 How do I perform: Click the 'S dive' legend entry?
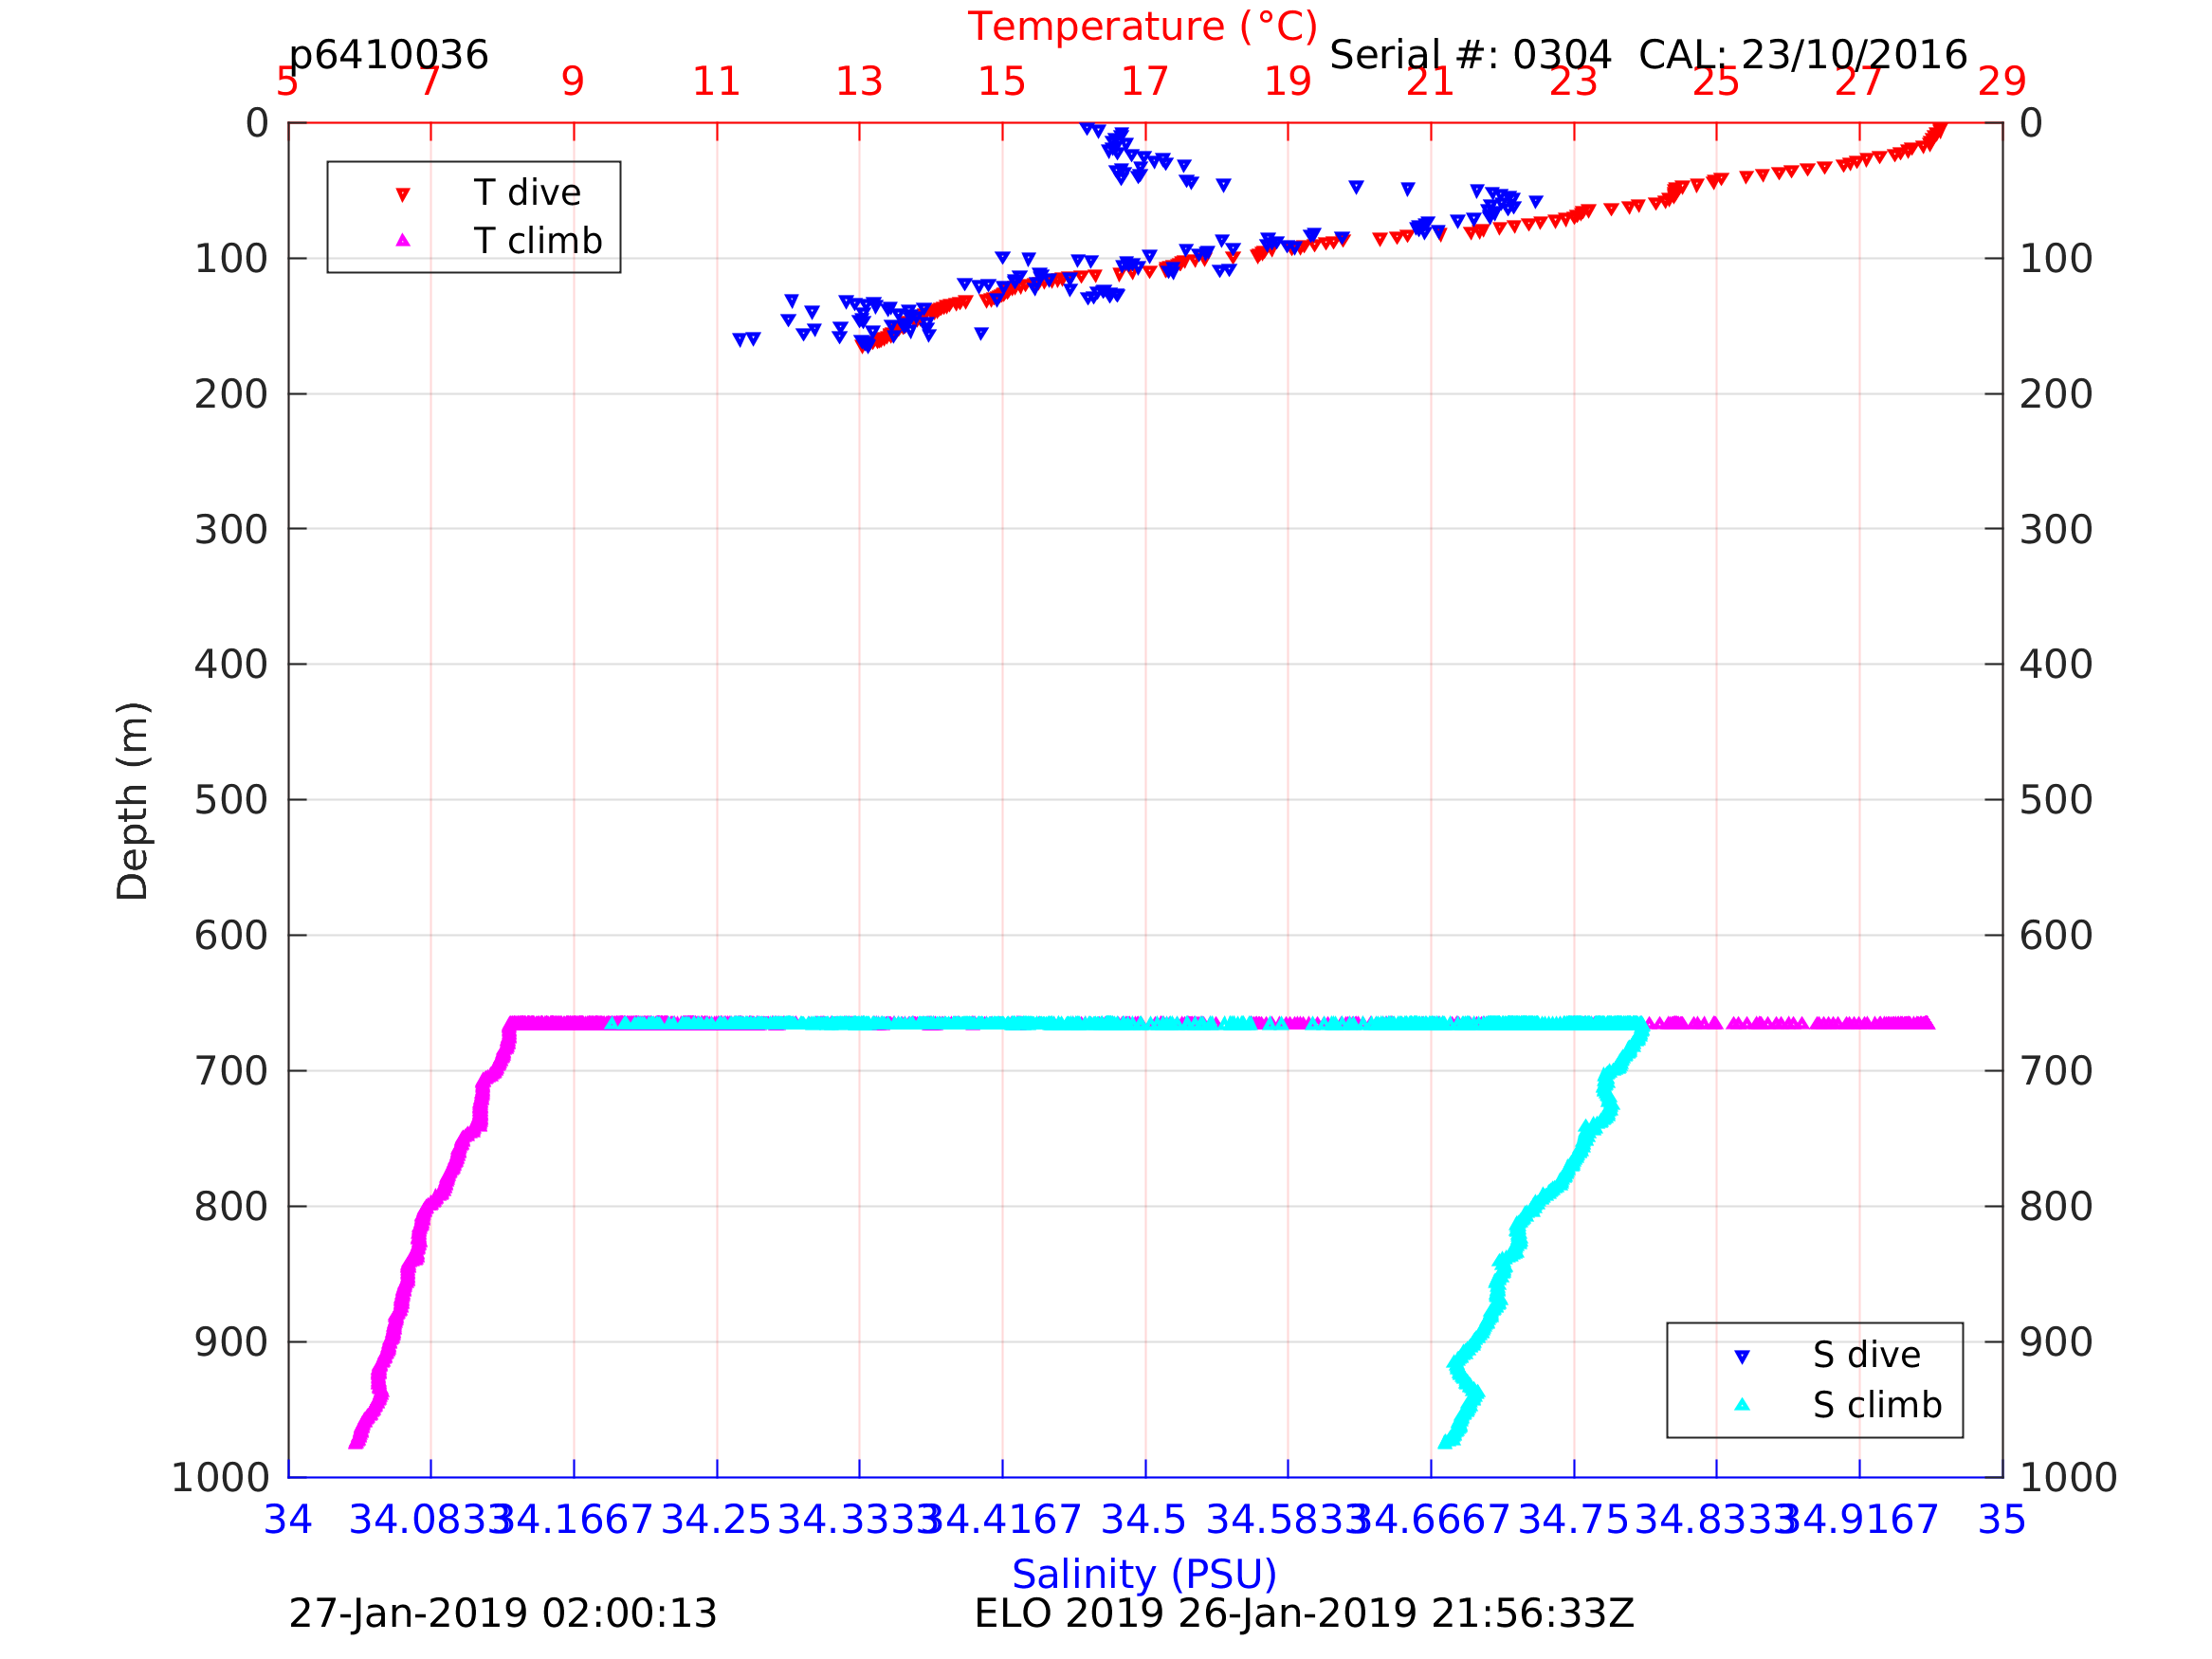[x=1867, y=1355]
